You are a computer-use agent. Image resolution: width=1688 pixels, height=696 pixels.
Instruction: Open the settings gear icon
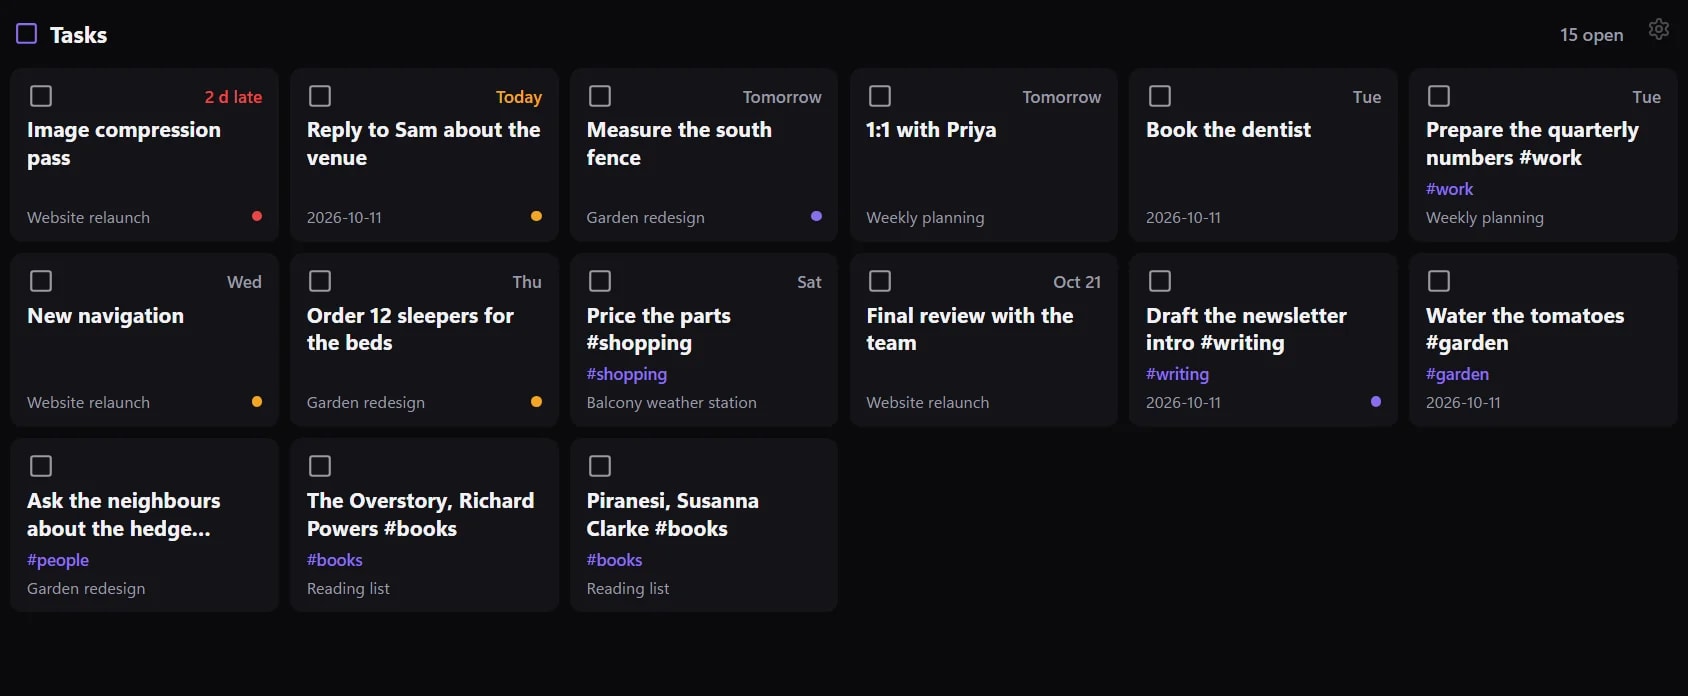[1658, 29]
